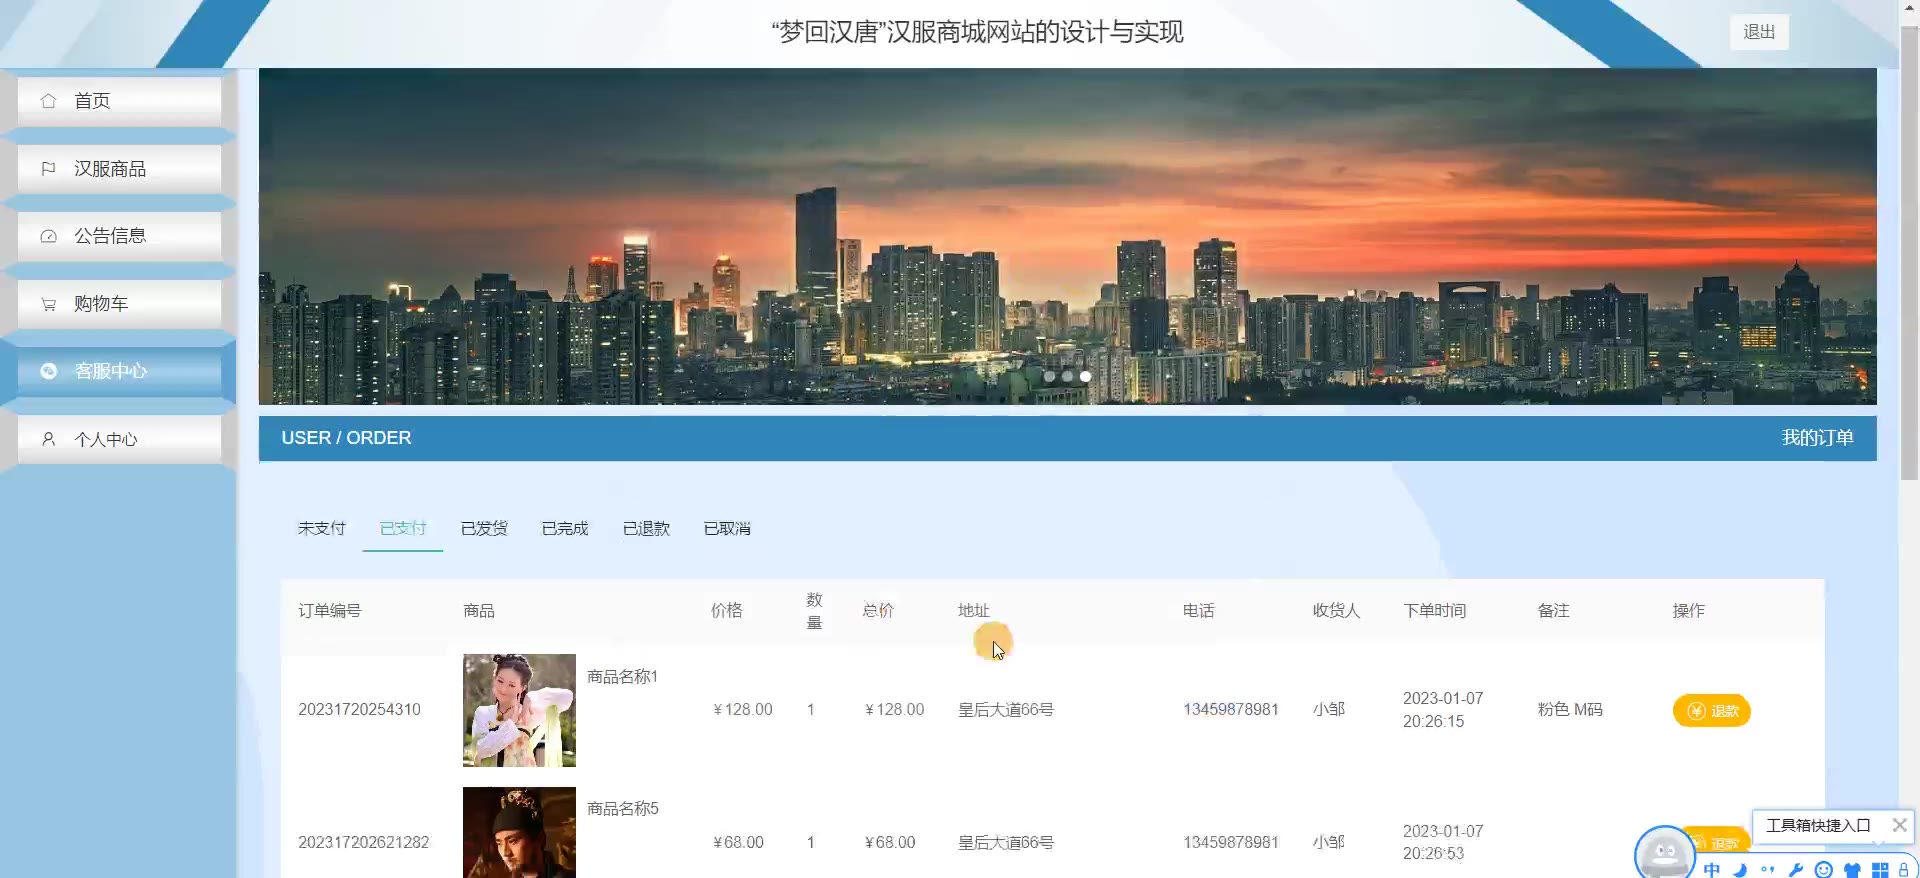Click the USER / ORDER breadcrumb text
The image size is (1920, 878).
click(x=346, y=438)
